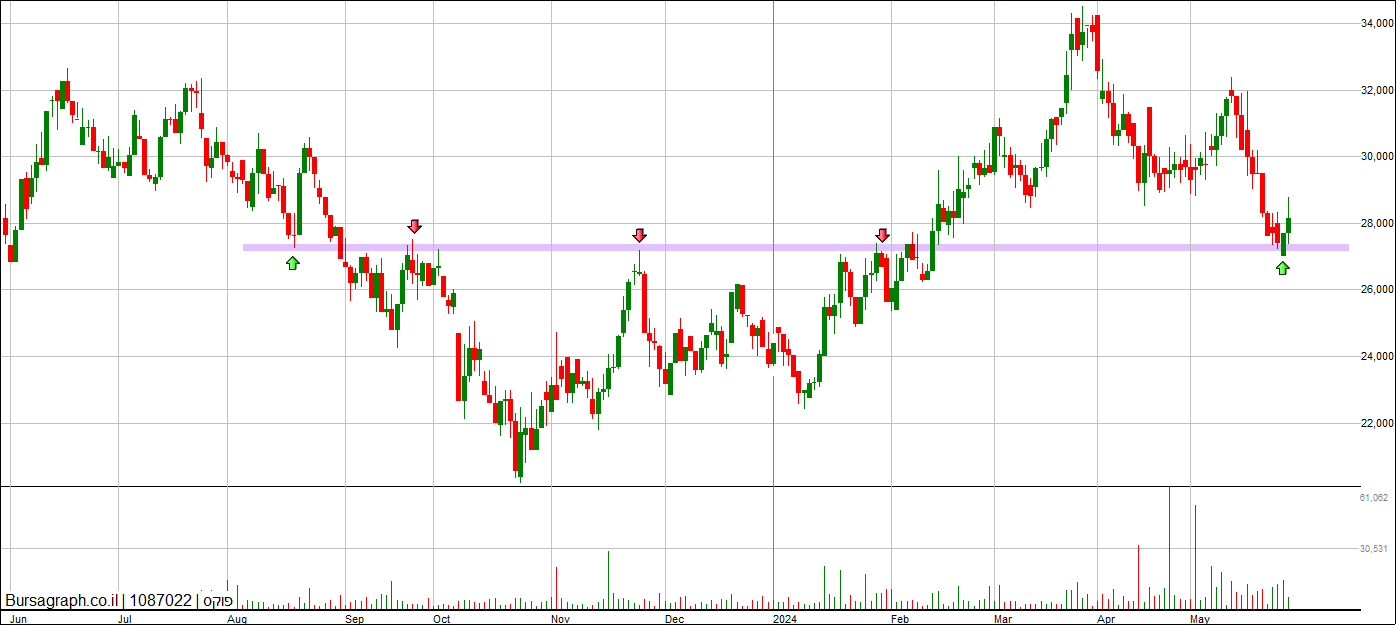1396x625 pixels.
Task: Click the tallest volume bar in April
Action: click(1168, 548)
